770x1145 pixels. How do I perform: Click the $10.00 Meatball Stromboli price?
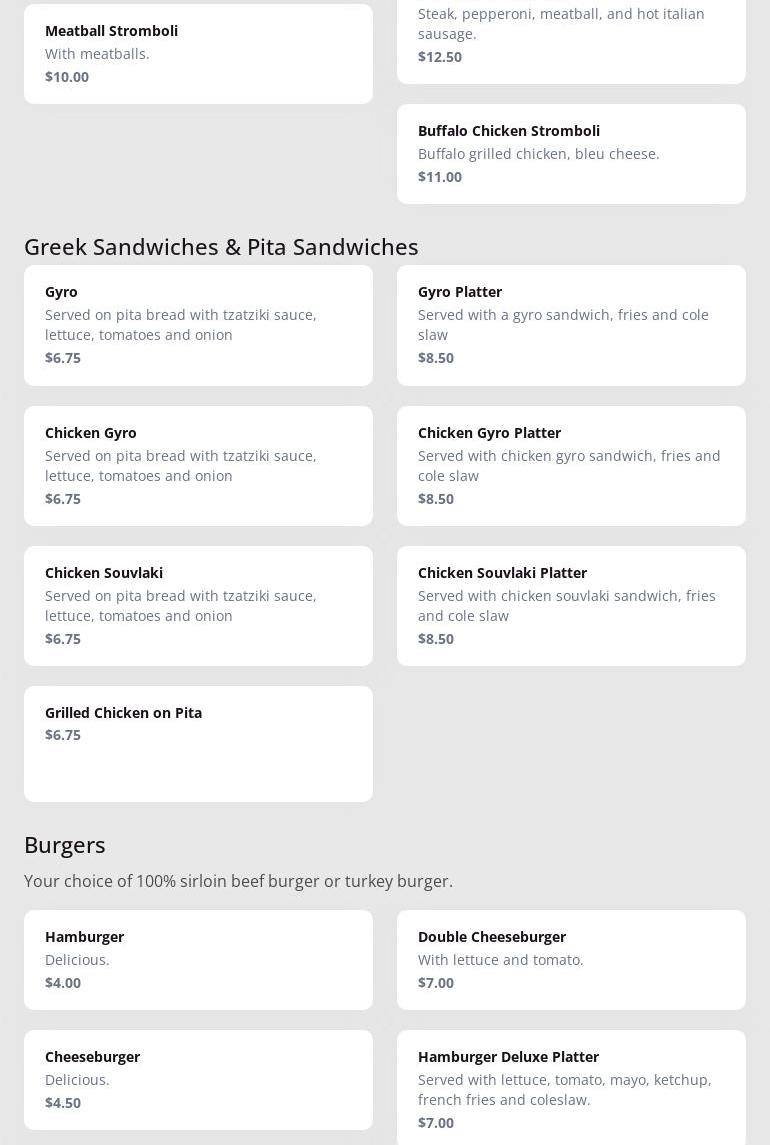click(67, 77)
